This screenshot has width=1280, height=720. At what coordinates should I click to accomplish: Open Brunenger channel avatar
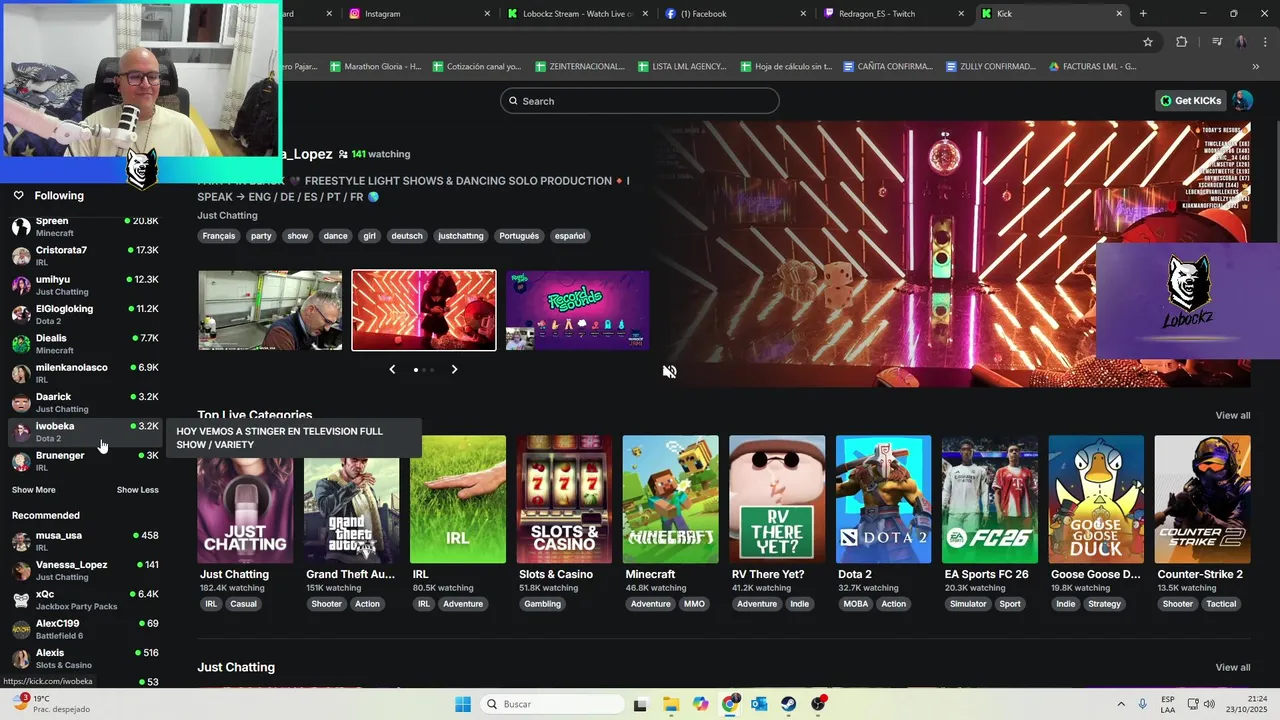20,461
